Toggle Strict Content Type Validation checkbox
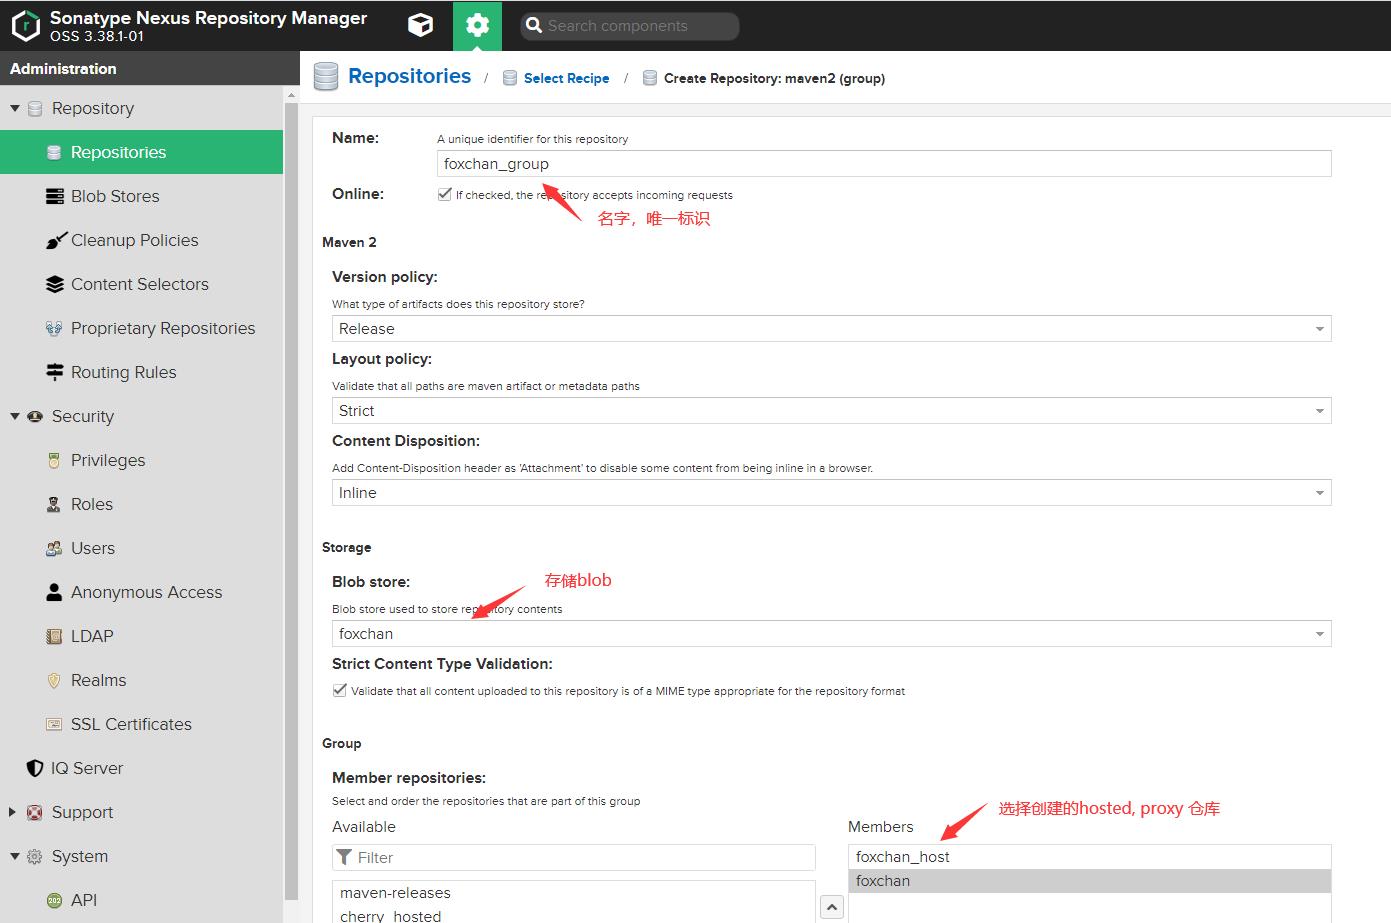This screenshot has width=1391, height=923. click(x=340, y=690)
